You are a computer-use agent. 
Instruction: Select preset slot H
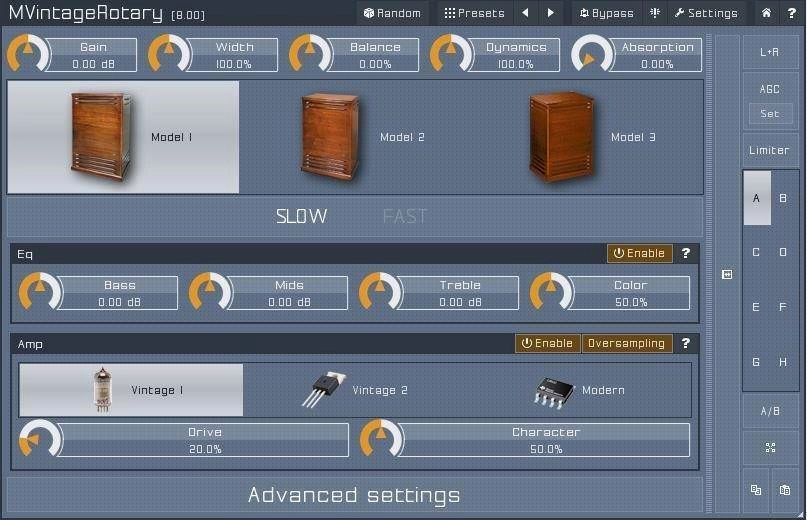pos(783,362)
